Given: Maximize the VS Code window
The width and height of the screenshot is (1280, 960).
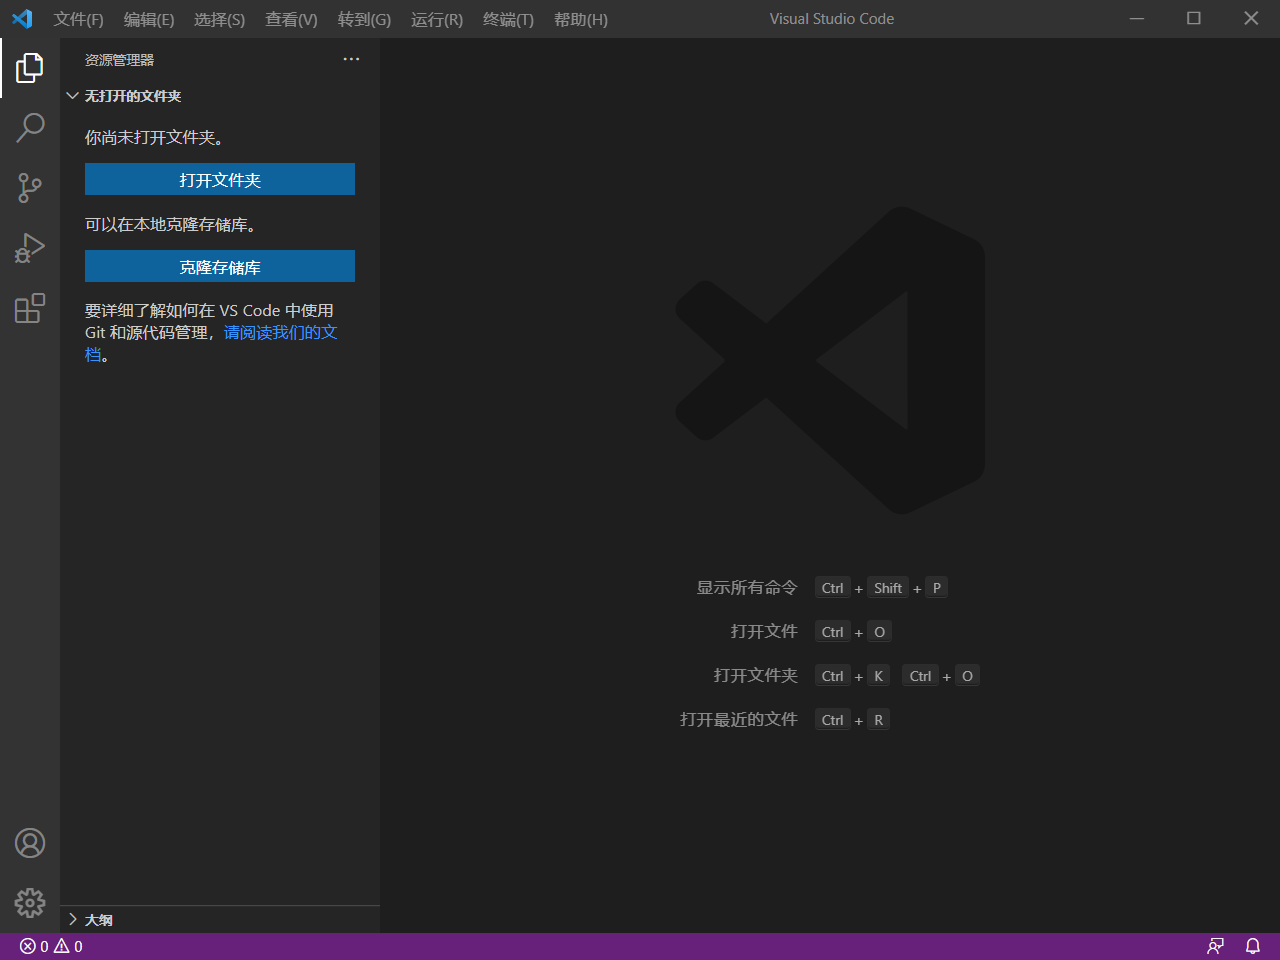Looking at the screenshot, I should click(x=1194, y=18).
